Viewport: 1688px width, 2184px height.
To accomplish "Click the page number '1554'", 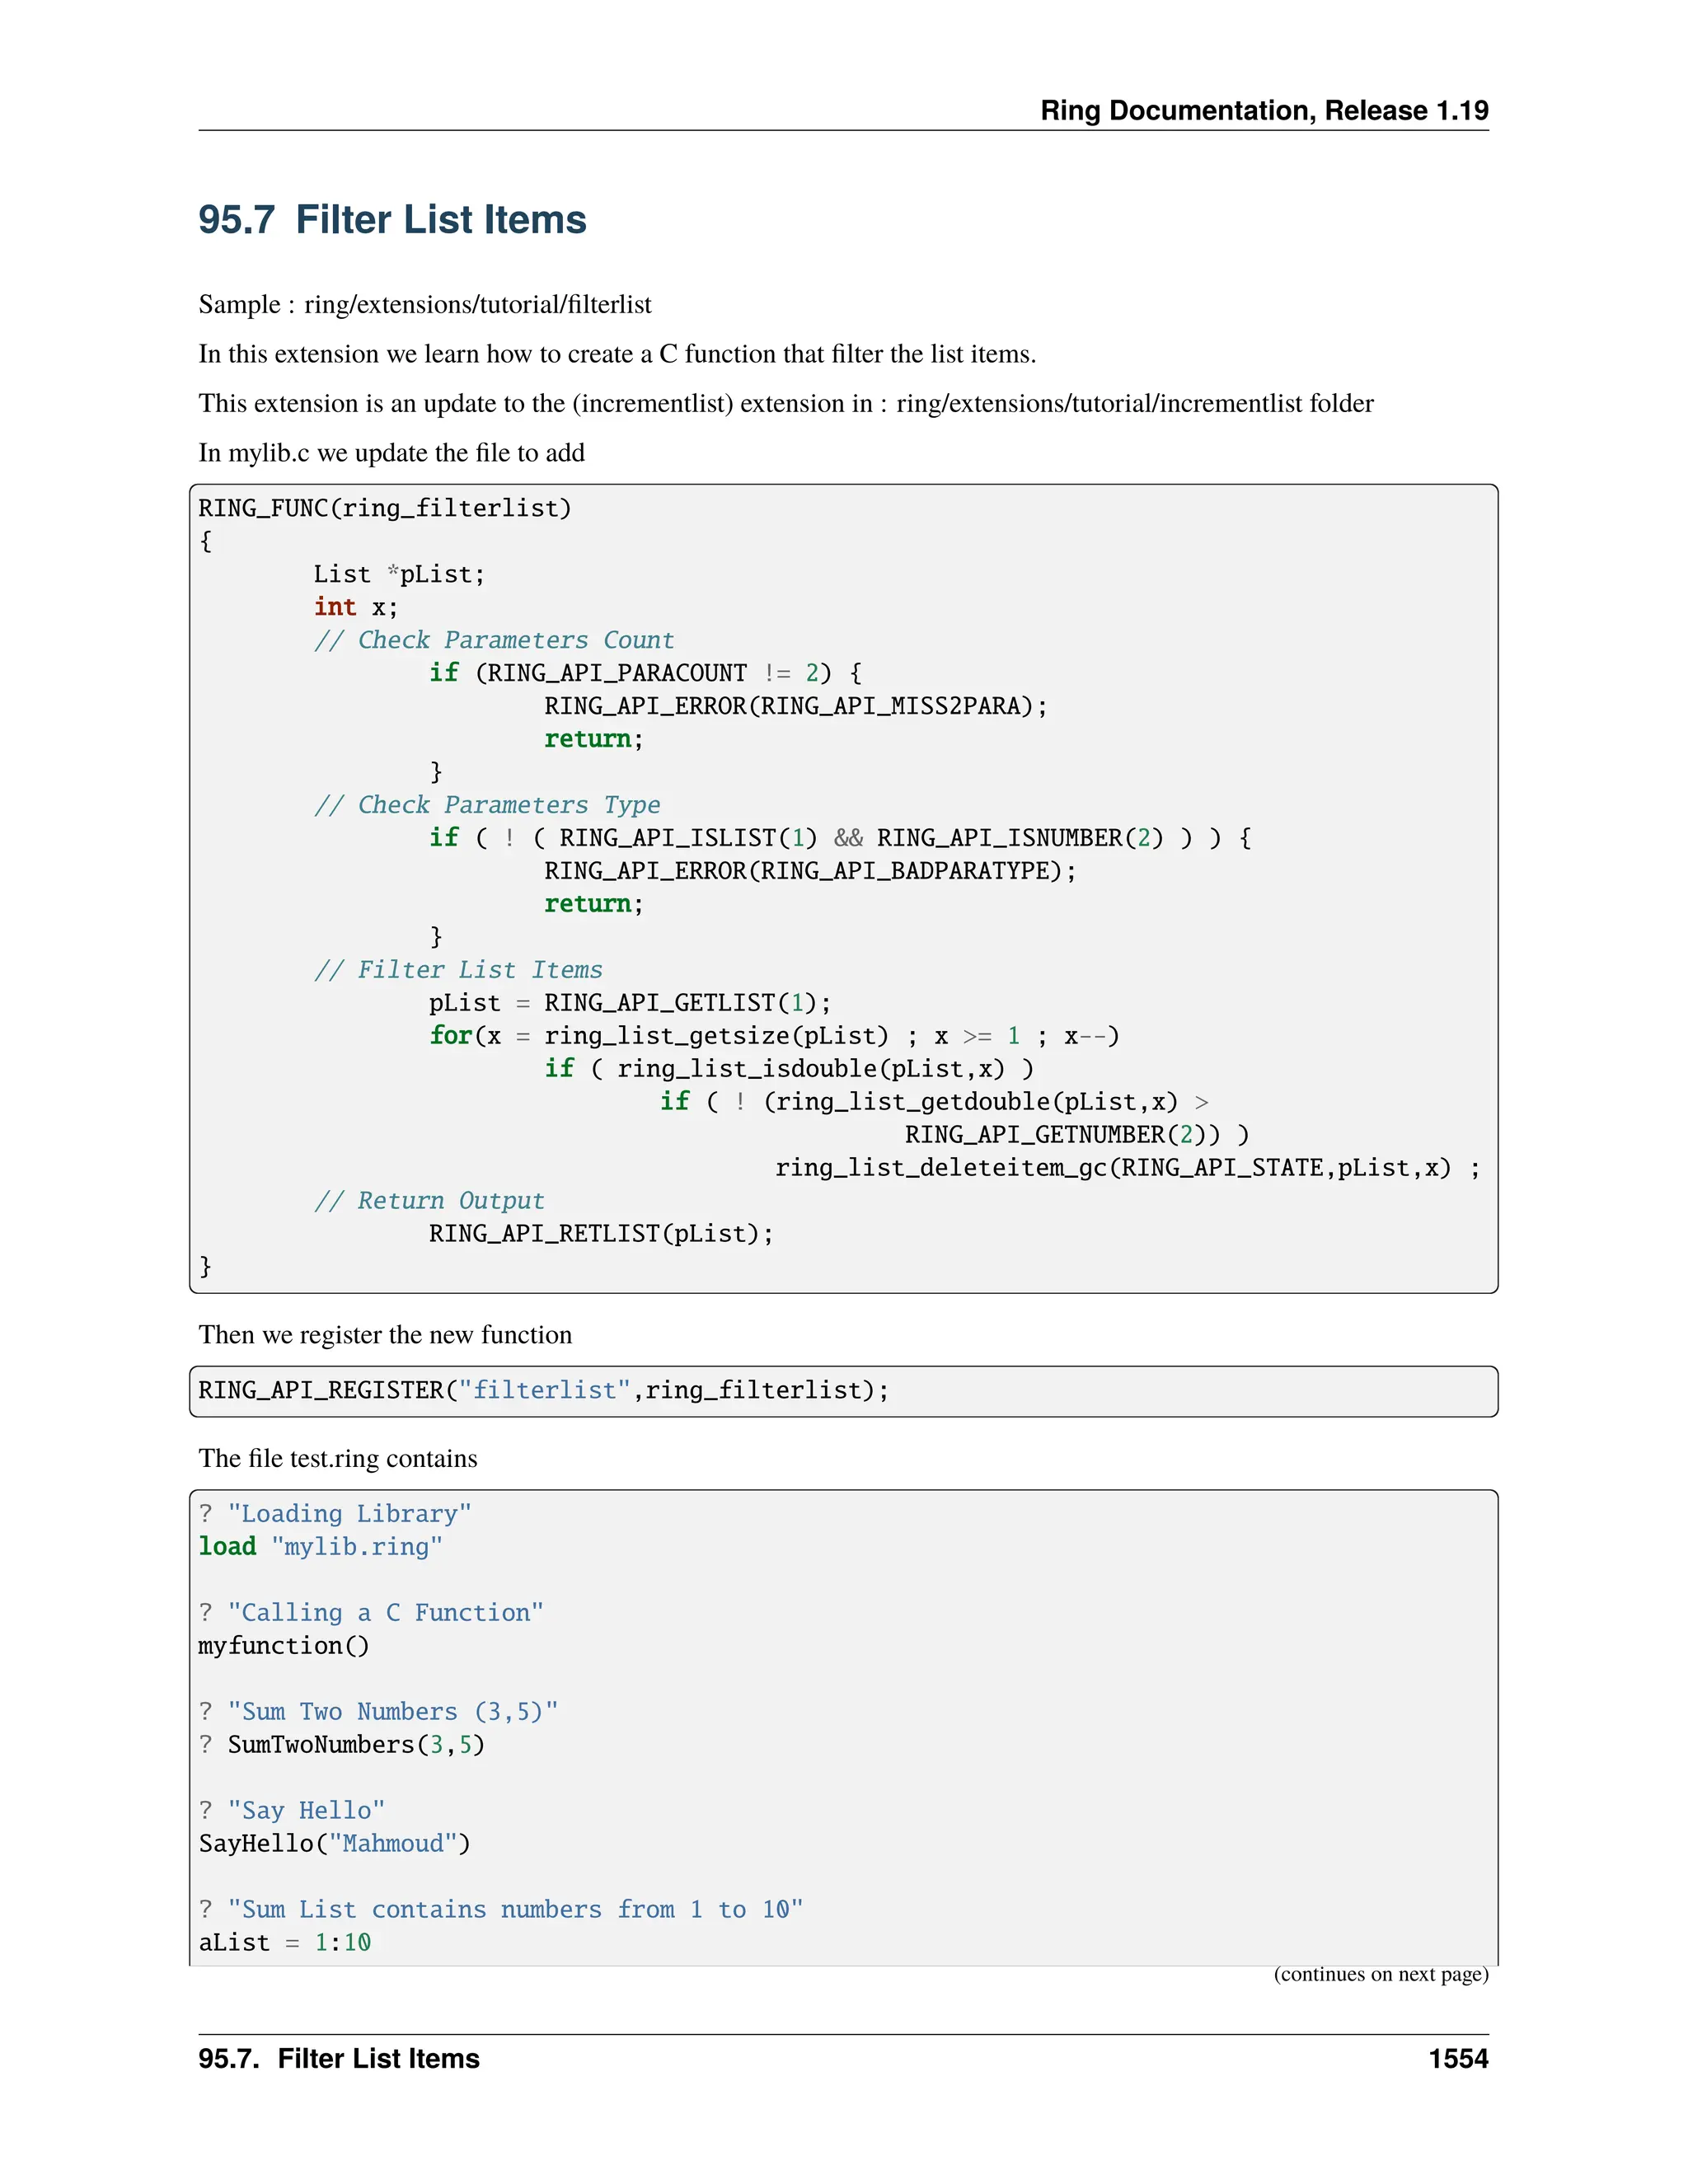I will 1458,2059.
